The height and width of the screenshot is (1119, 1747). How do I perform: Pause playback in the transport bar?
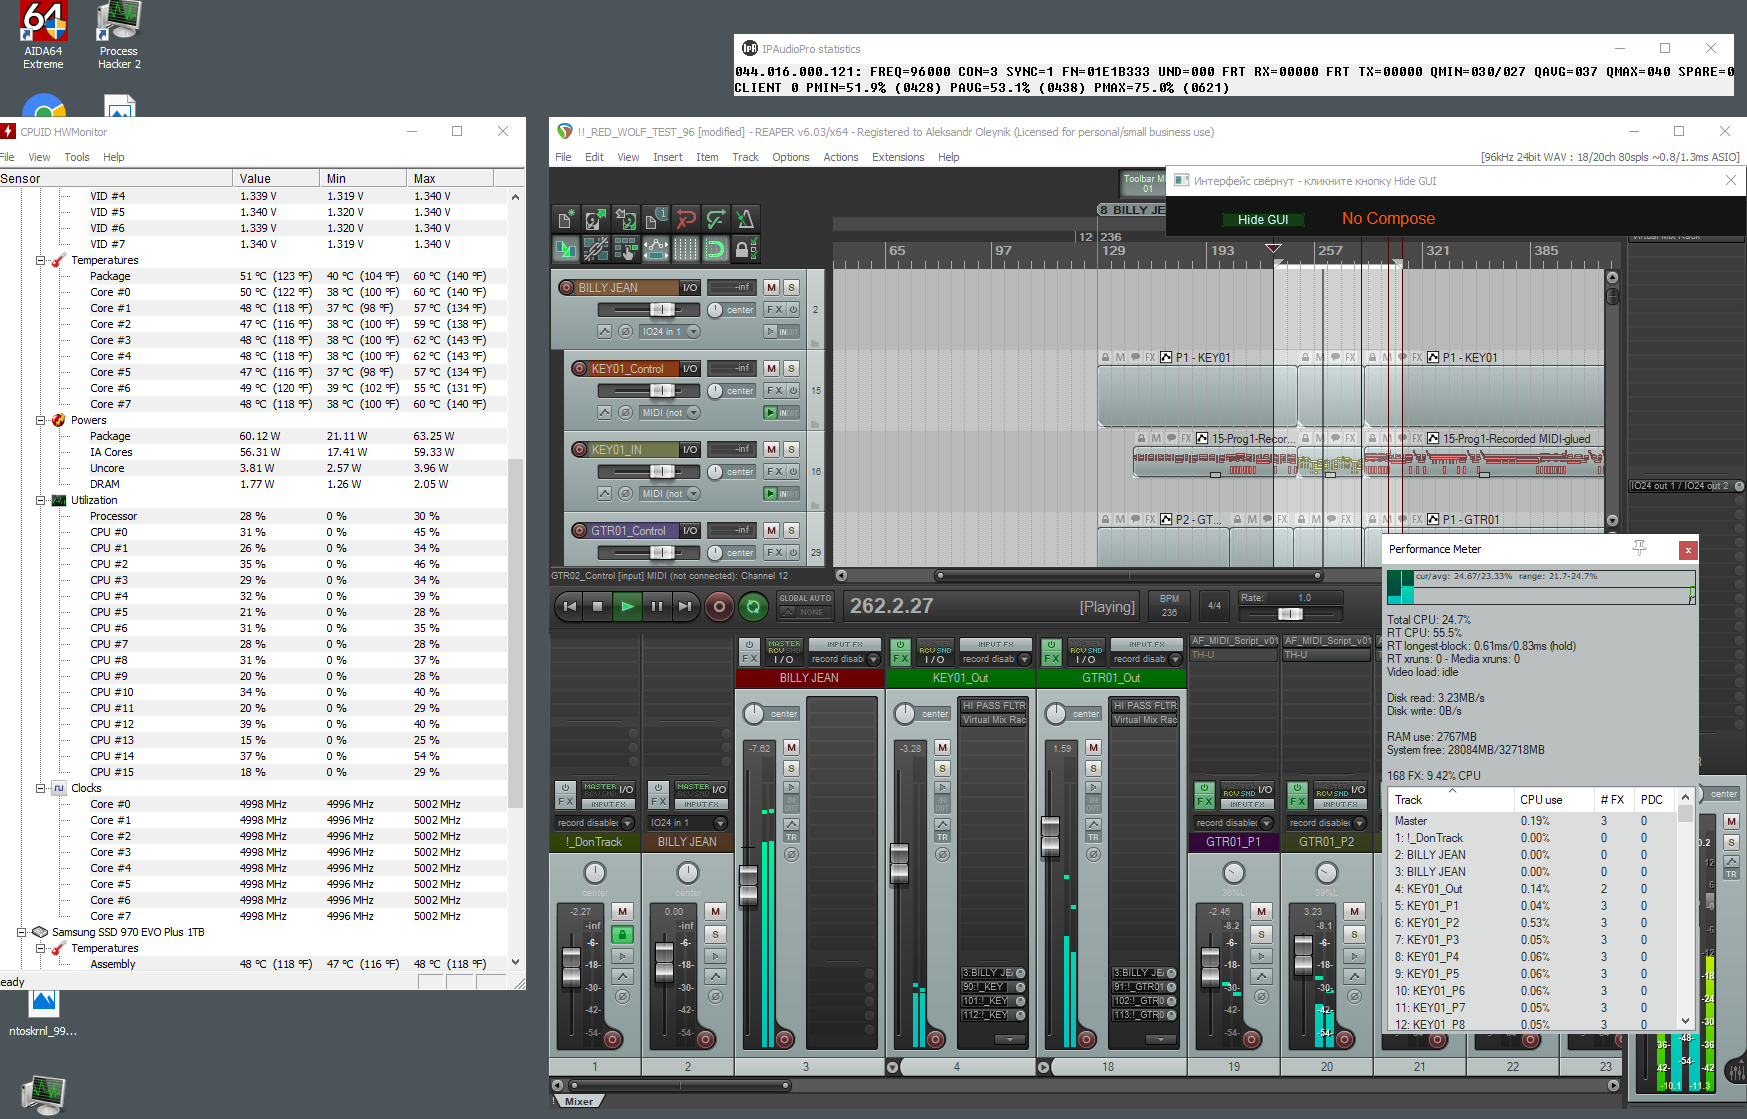(656, 606)
